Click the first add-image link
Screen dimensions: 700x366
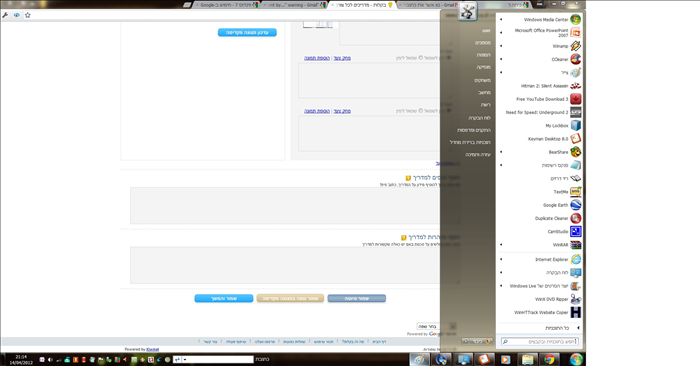tap(317, 58)
